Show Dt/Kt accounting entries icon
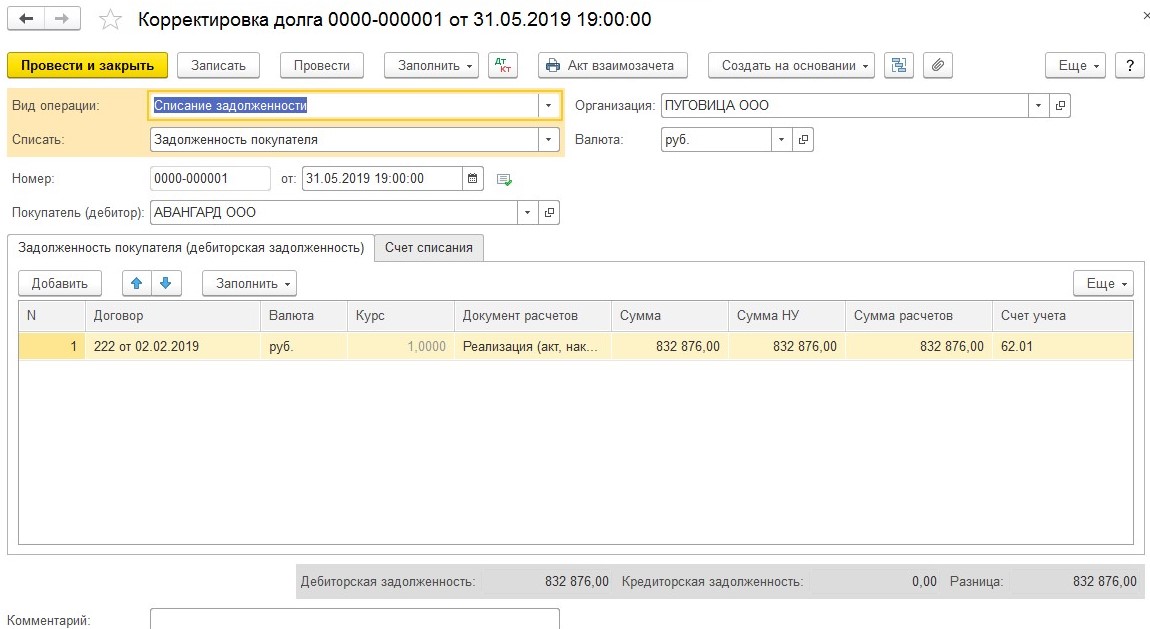 click(x=503, y=65)
